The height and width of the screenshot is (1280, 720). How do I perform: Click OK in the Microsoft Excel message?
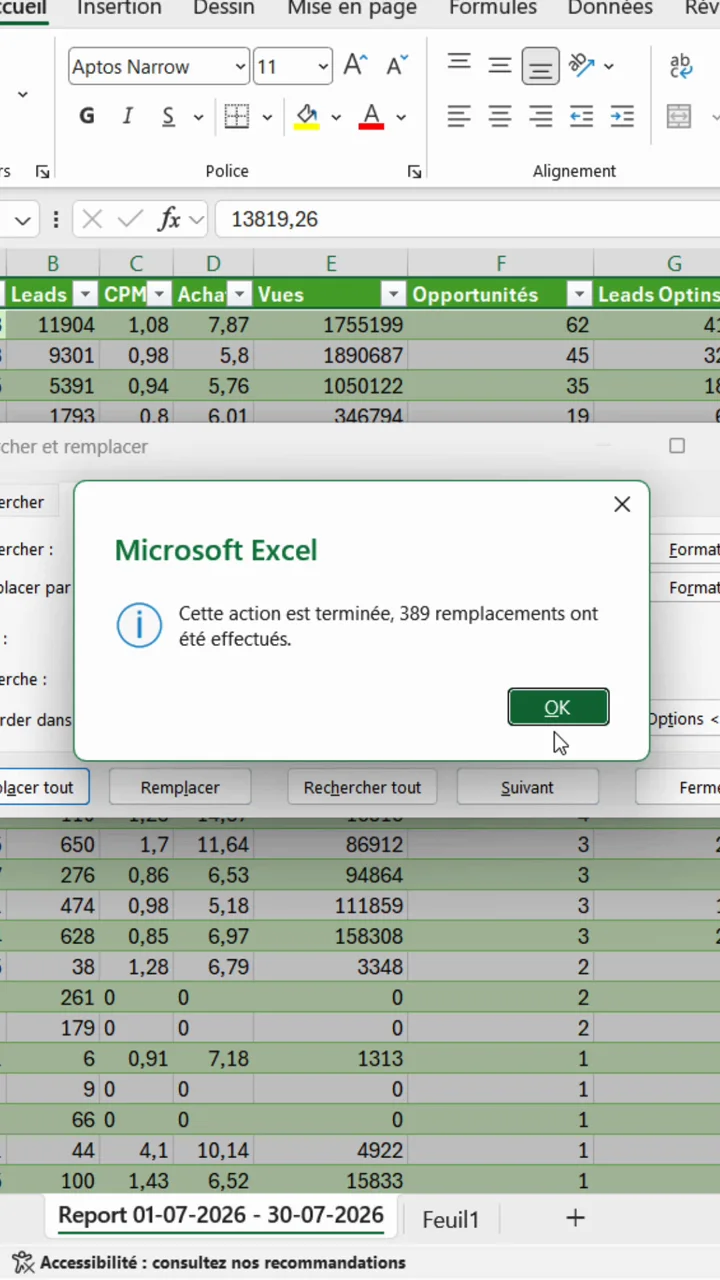click(x=558, y=707)
